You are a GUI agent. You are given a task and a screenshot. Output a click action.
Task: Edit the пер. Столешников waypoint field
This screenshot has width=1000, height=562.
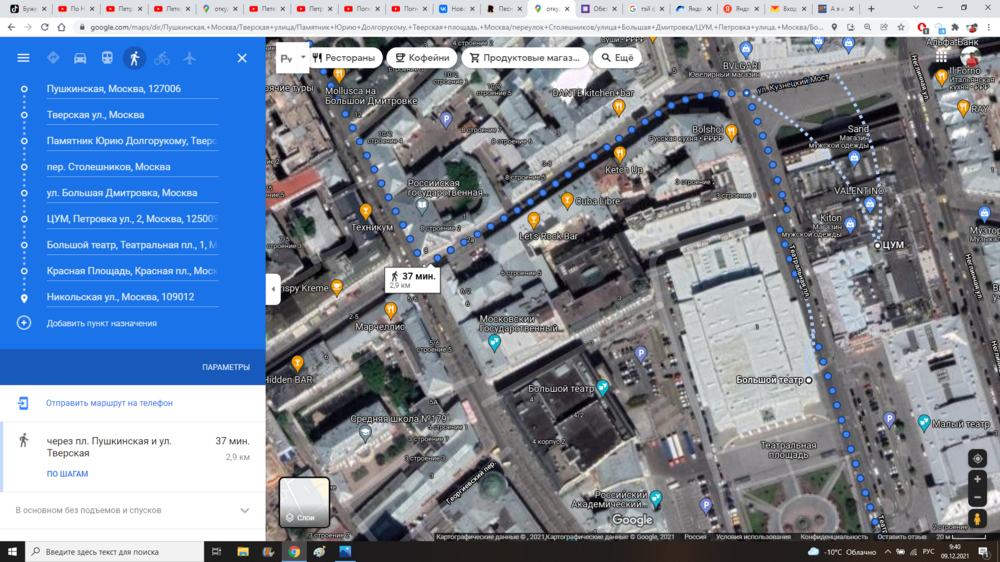pos(132,167)
